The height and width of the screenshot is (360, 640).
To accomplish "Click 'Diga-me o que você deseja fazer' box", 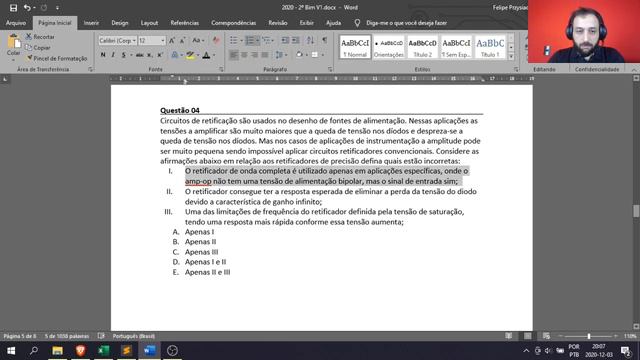I will pos(406,23).
